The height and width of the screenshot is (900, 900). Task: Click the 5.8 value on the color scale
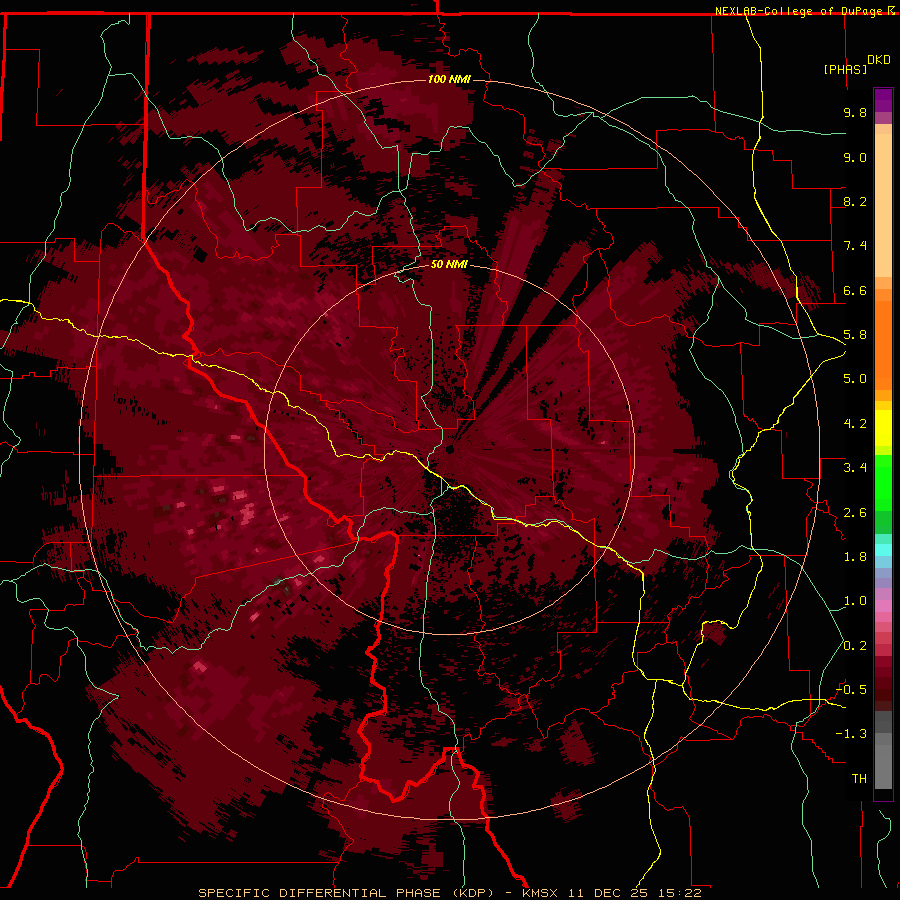click(855, 335)
